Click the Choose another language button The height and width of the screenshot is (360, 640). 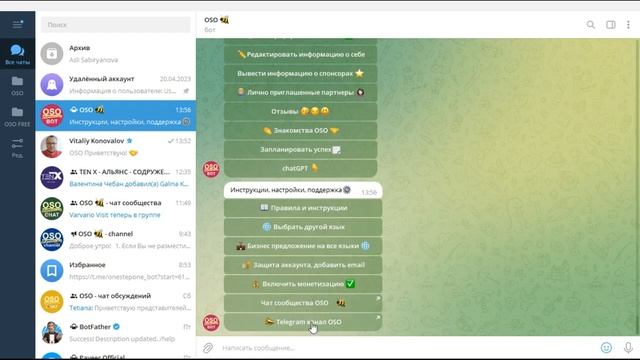point(303,227)
